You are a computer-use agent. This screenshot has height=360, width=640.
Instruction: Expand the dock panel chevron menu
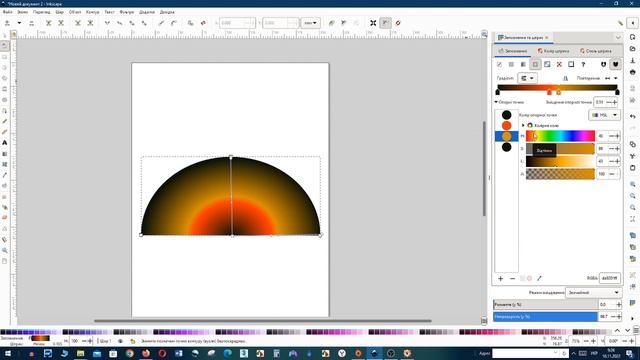(618, 38)
